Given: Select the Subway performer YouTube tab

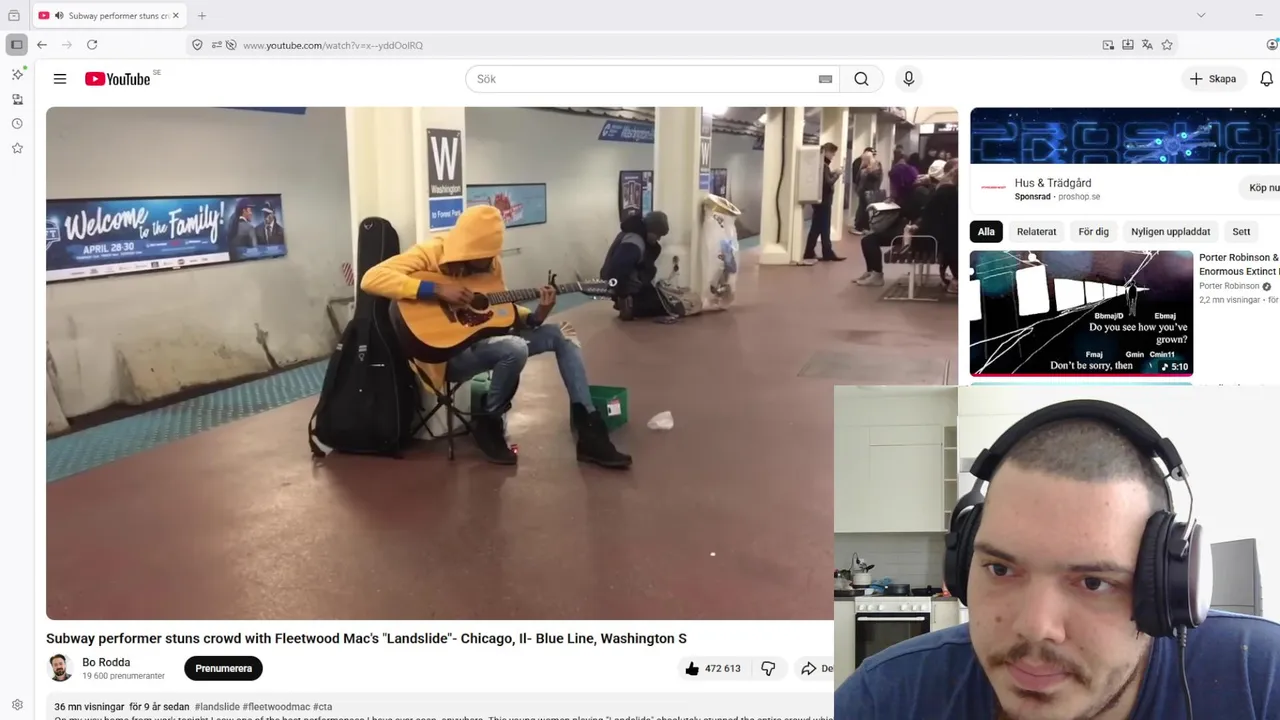Looking at the screenshot, I should pos(109,16).
